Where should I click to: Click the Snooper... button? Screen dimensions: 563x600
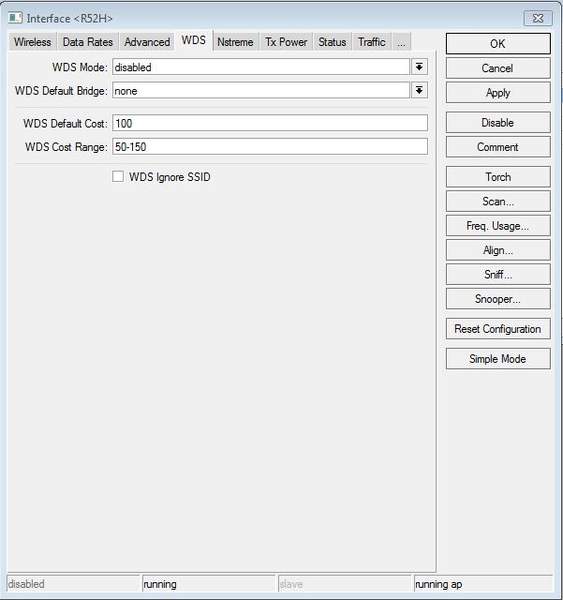pos(498,299)
